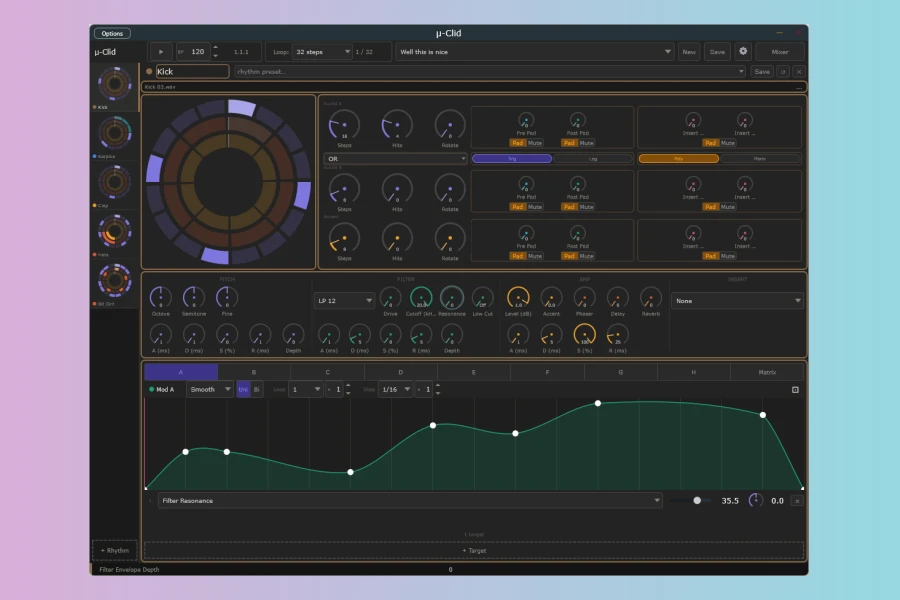
Task: Open the Filter Resonance target dropdown
Action: tap(410, 501)
